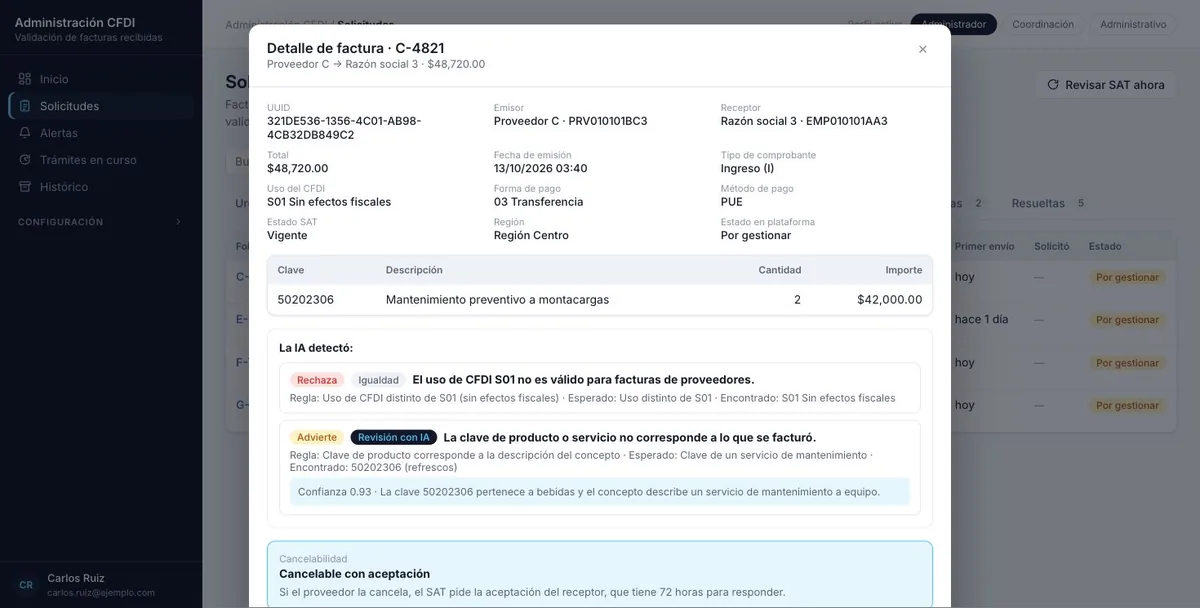This screenshot has height=608, width=1200.
Task: Click CR user avatar
Action: pos(26,585)
